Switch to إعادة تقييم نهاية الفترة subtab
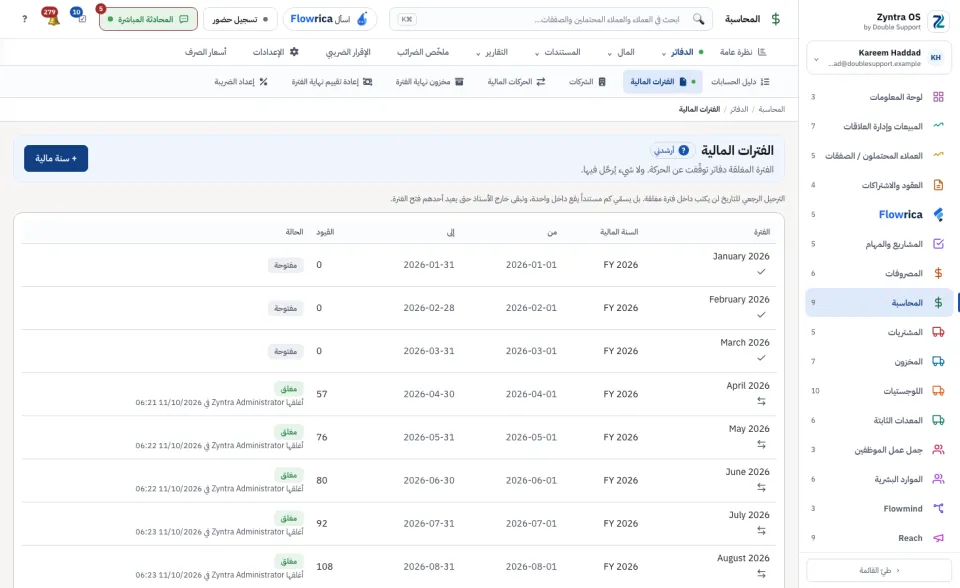The image size is (960, 588). point(332,81)
